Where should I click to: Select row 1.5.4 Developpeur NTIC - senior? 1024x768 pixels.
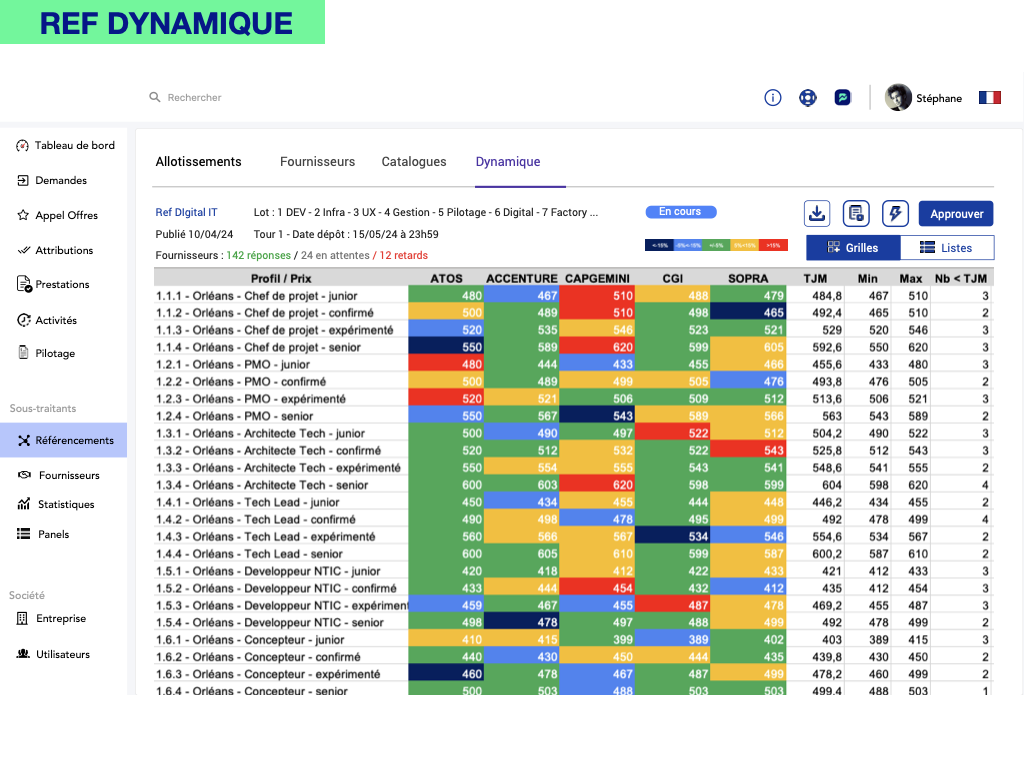(x=573, y=622)
